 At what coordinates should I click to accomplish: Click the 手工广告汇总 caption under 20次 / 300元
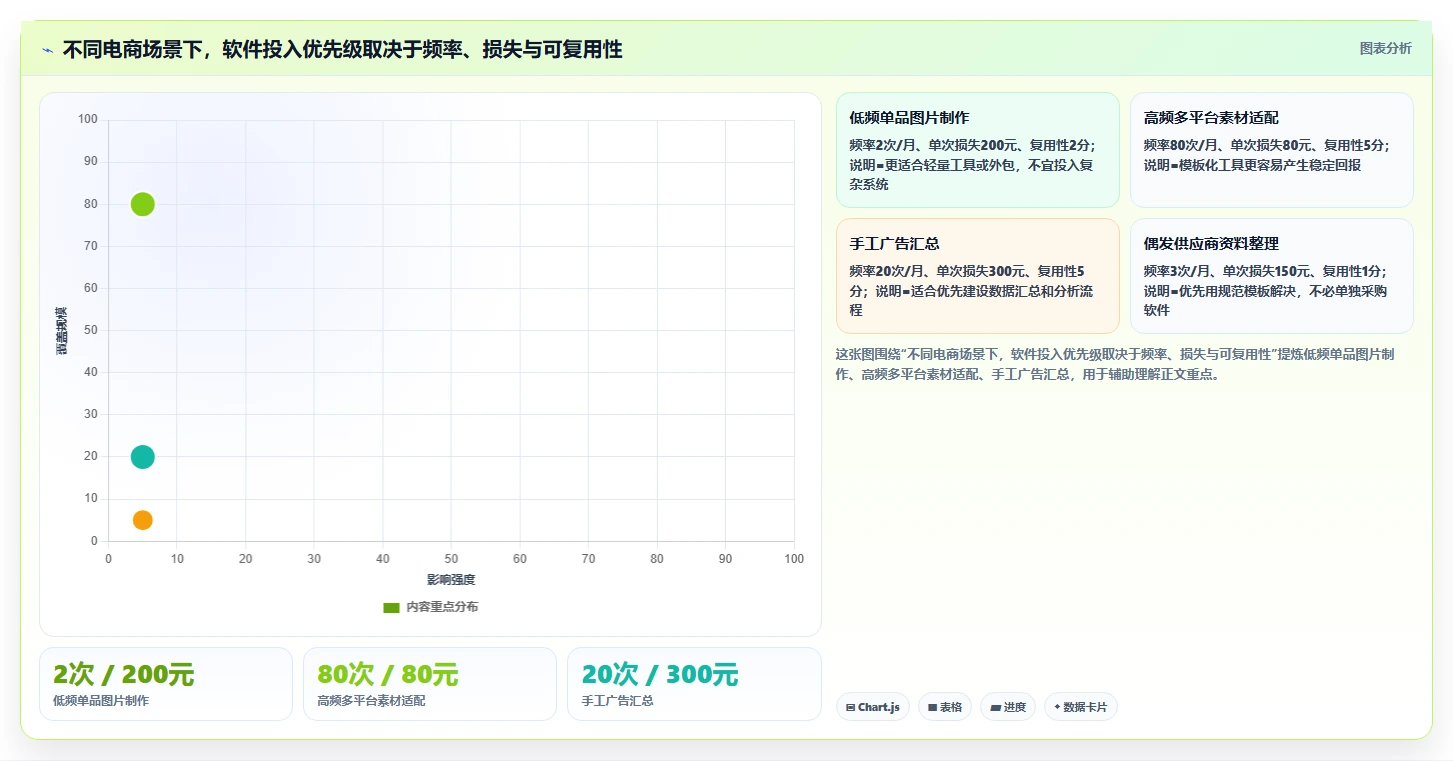[618, 701]
